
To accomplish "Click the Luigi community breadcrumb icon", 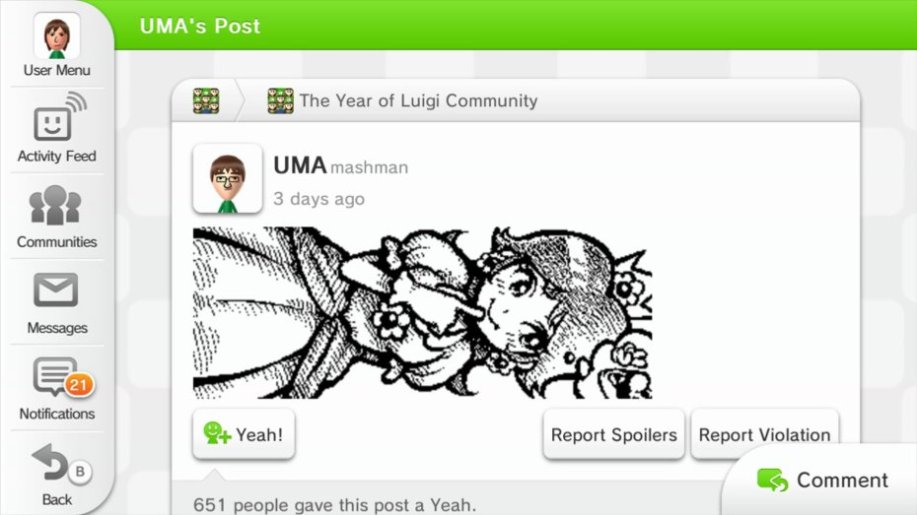I will (x=206, y=101).
